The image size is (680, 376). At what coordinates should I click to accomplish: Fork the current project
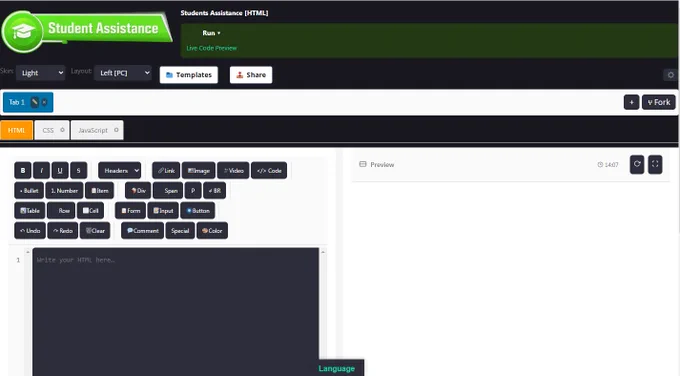[659, 102]
